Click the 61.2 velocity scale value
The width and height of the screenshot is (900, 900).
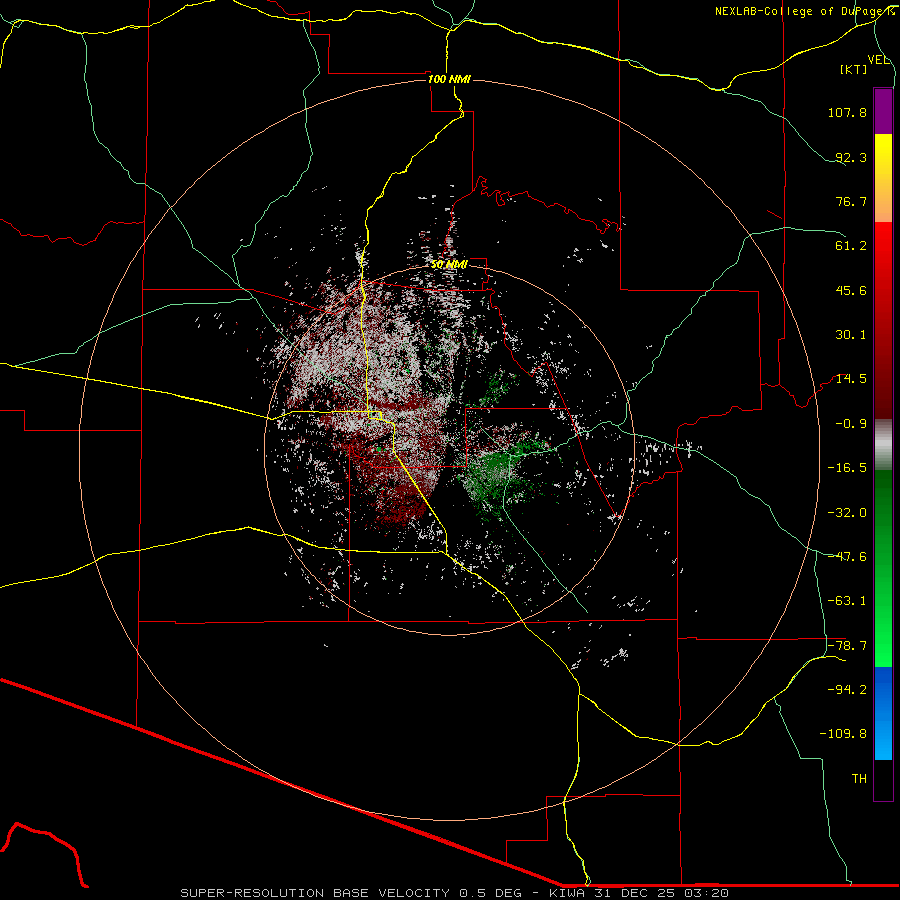pos(851,246)
